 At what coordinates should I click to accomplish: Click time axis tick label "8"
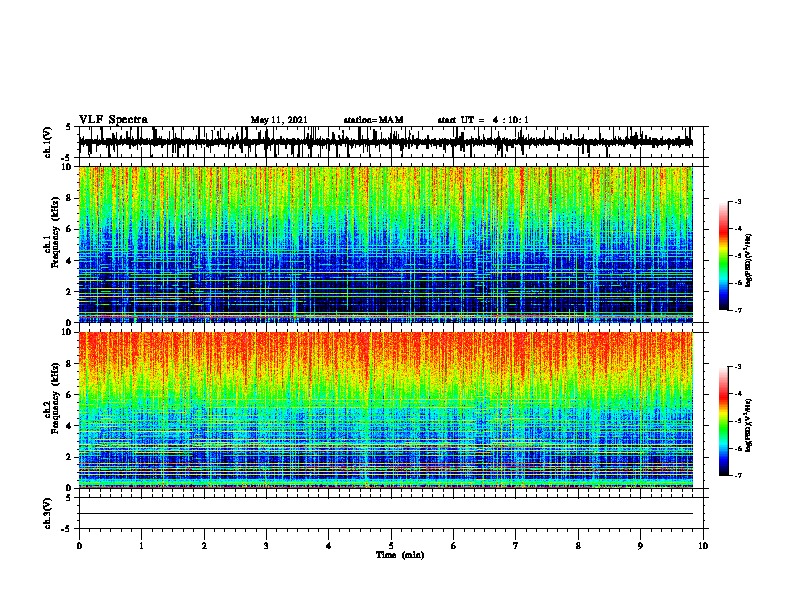click(x=578, y=546)
